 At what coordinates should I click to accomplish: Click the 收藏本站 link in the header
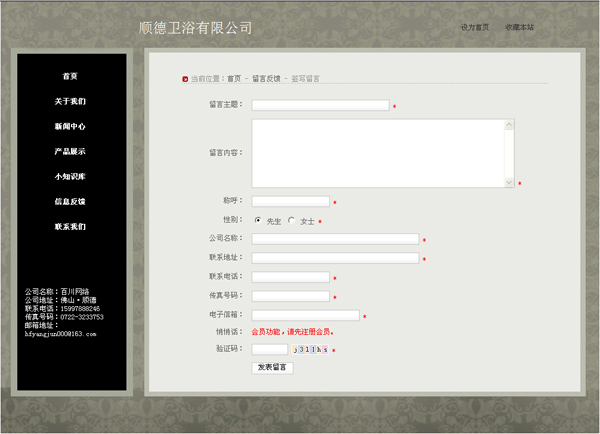pyautogui.click(x=520, y=27)
